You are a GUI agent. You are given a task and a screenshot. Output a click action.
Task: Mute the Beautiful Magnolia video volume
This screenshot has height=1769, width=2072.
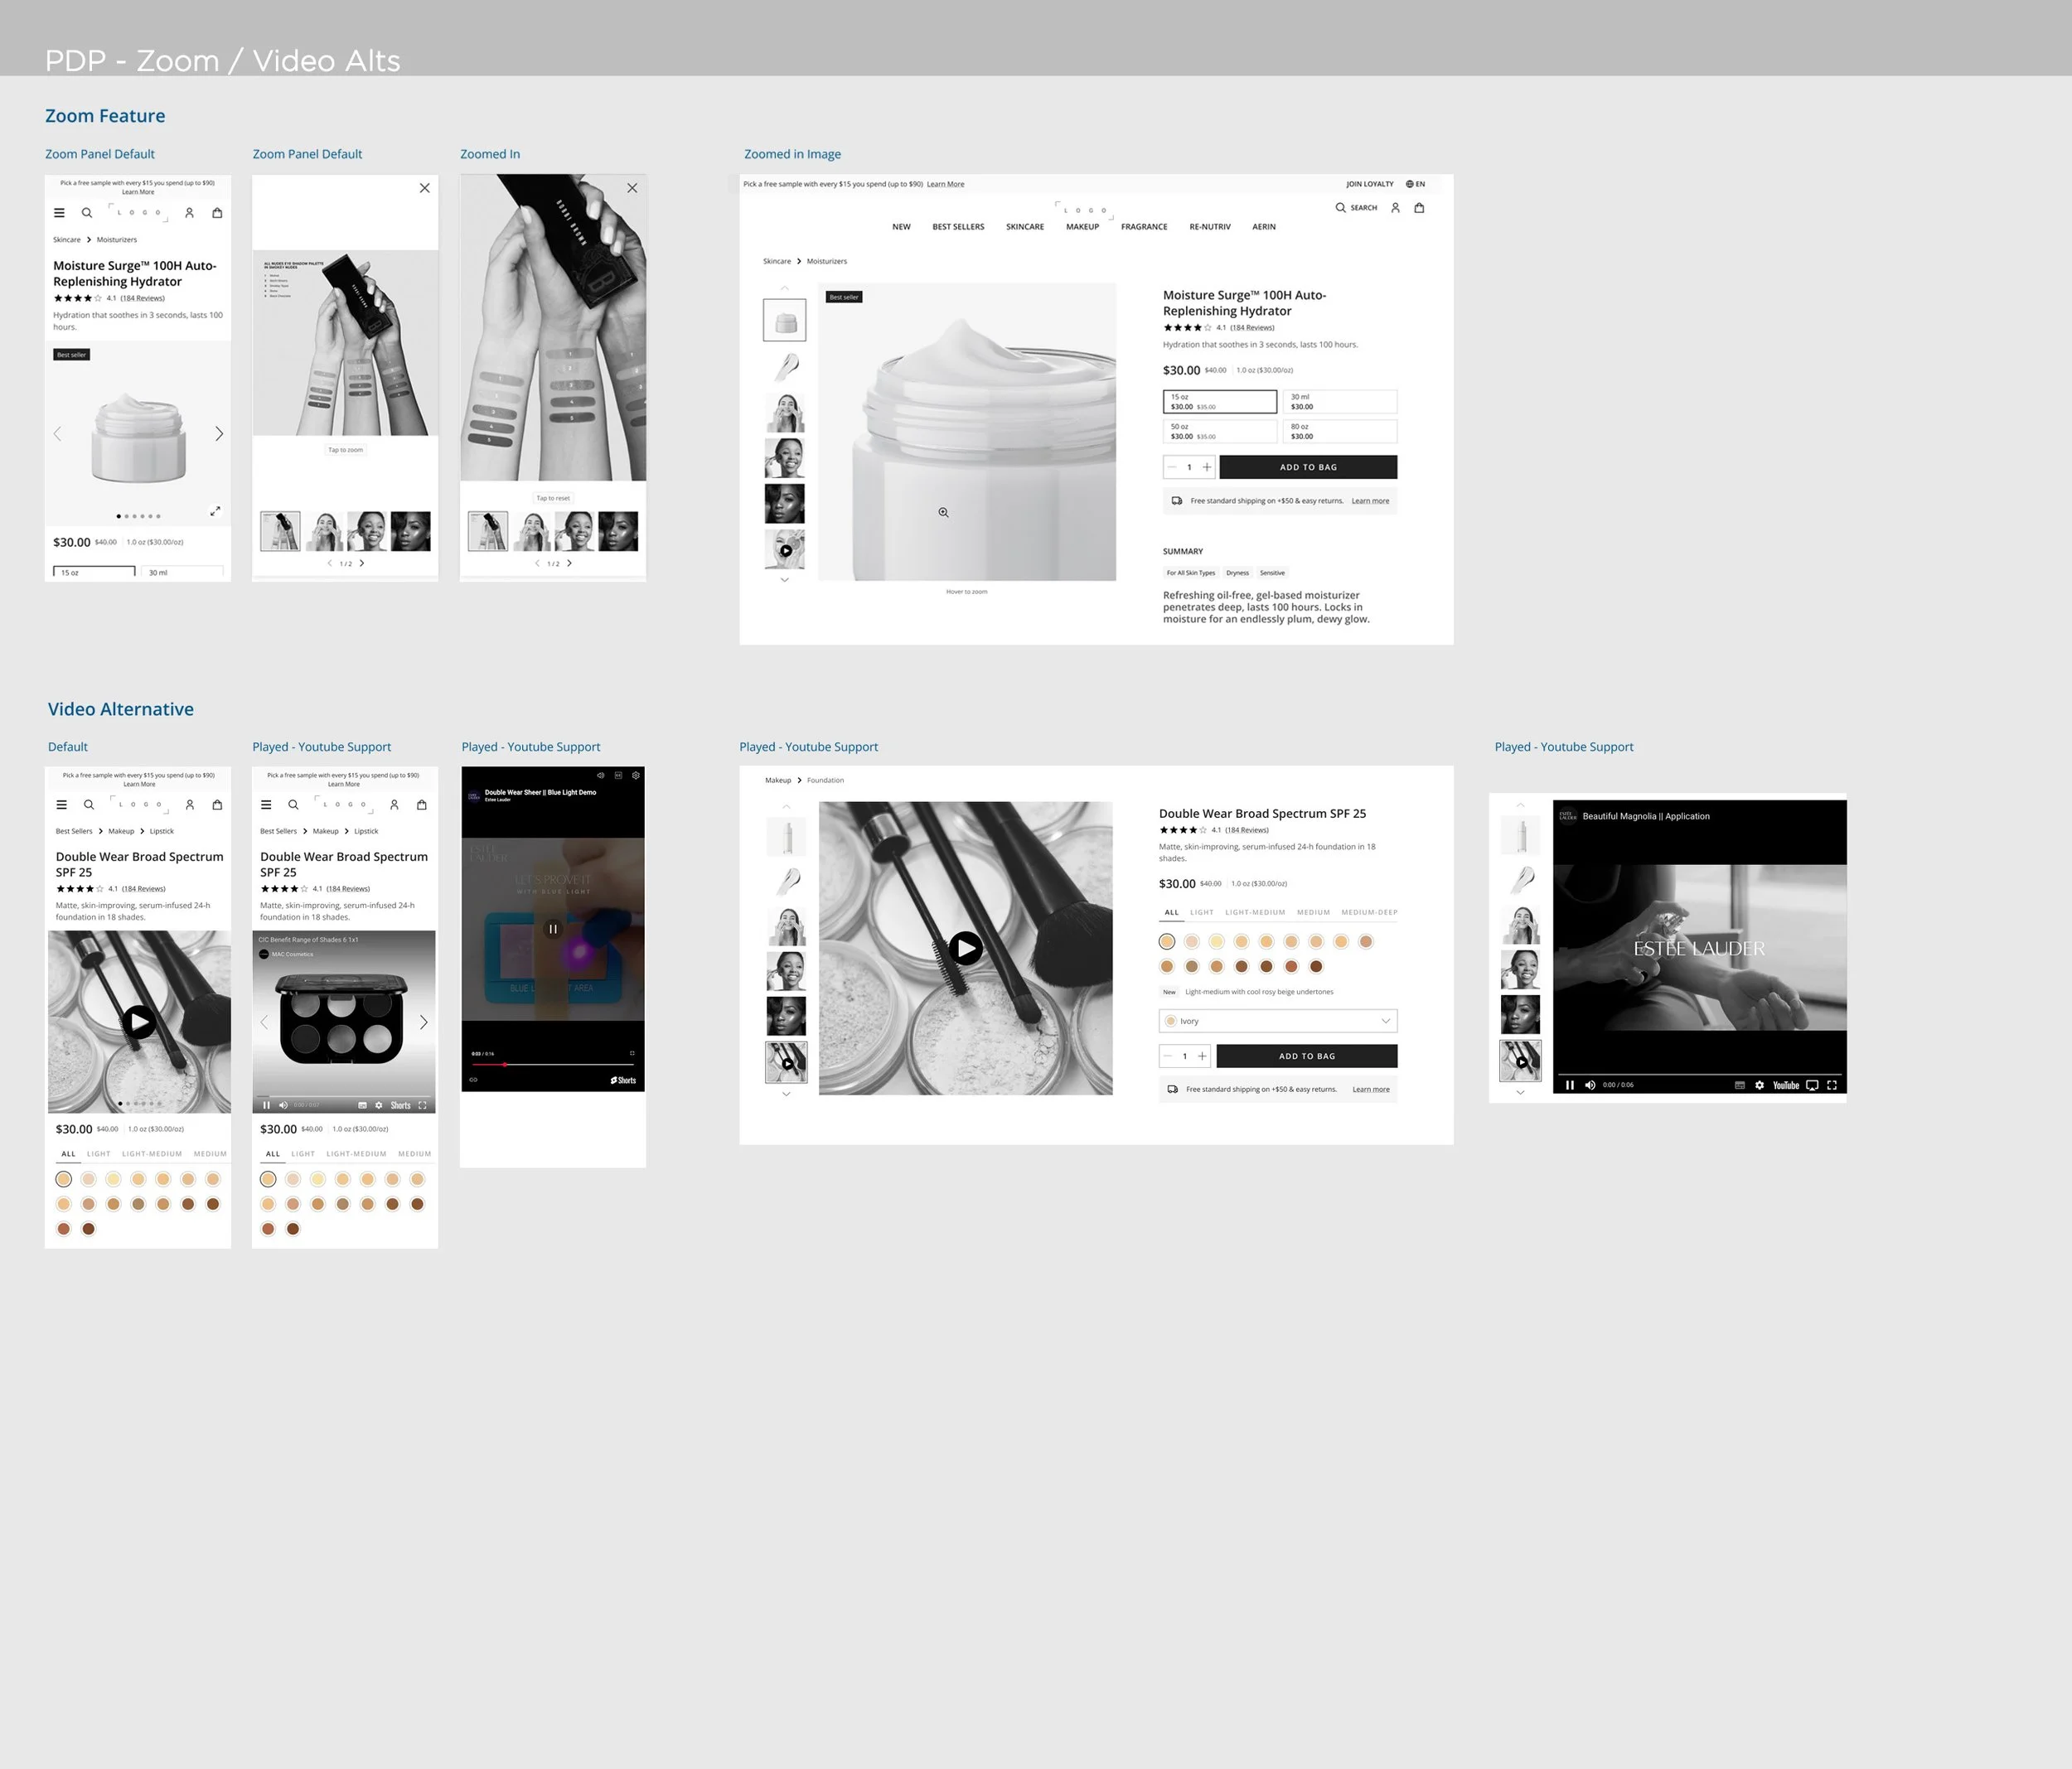click(x=1590, y=1085)
